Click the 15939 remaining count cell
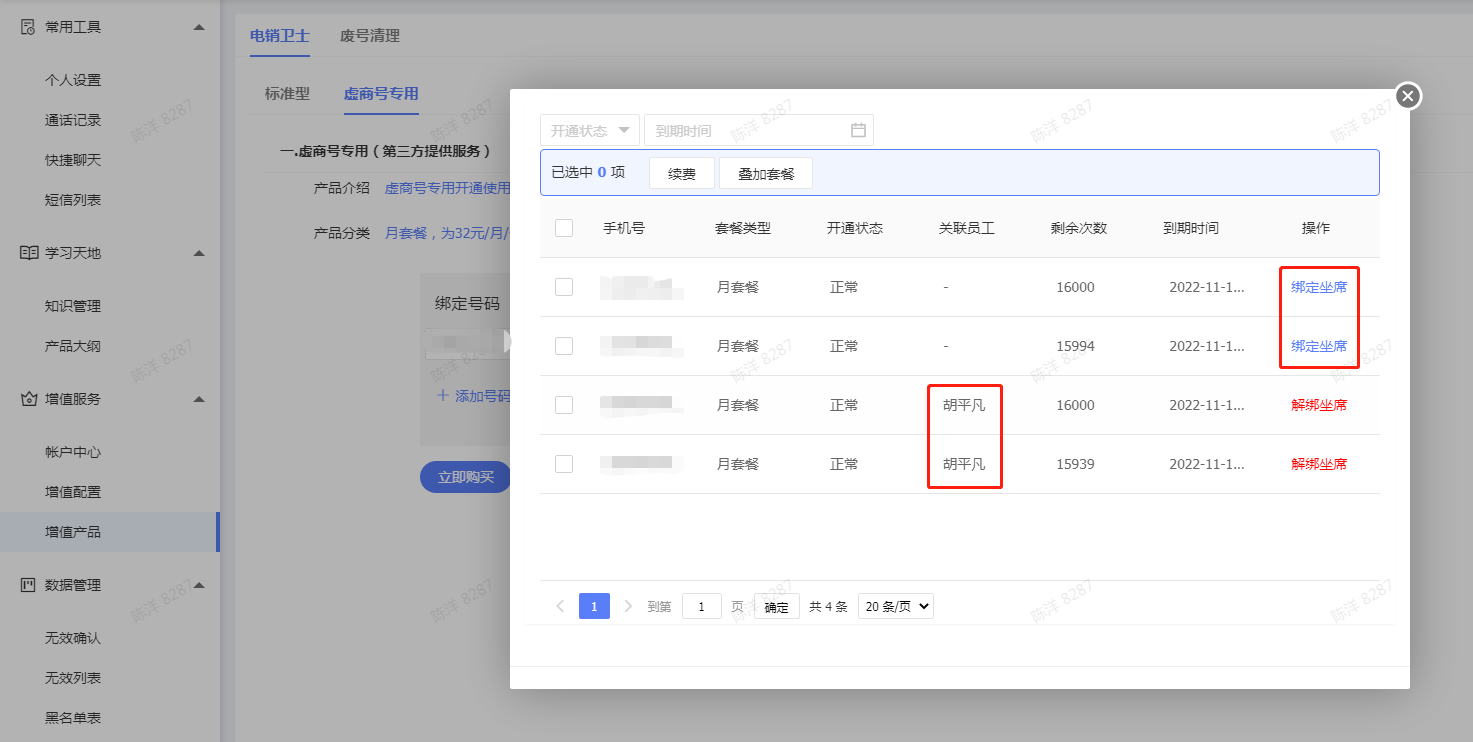 1075,464
